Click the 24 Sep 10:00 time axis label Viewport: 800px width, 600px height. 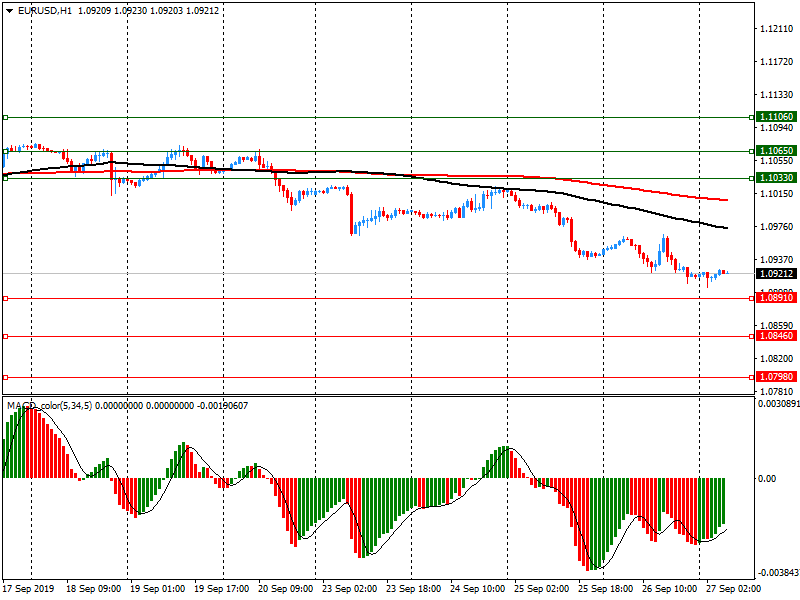tap(478, 589)
